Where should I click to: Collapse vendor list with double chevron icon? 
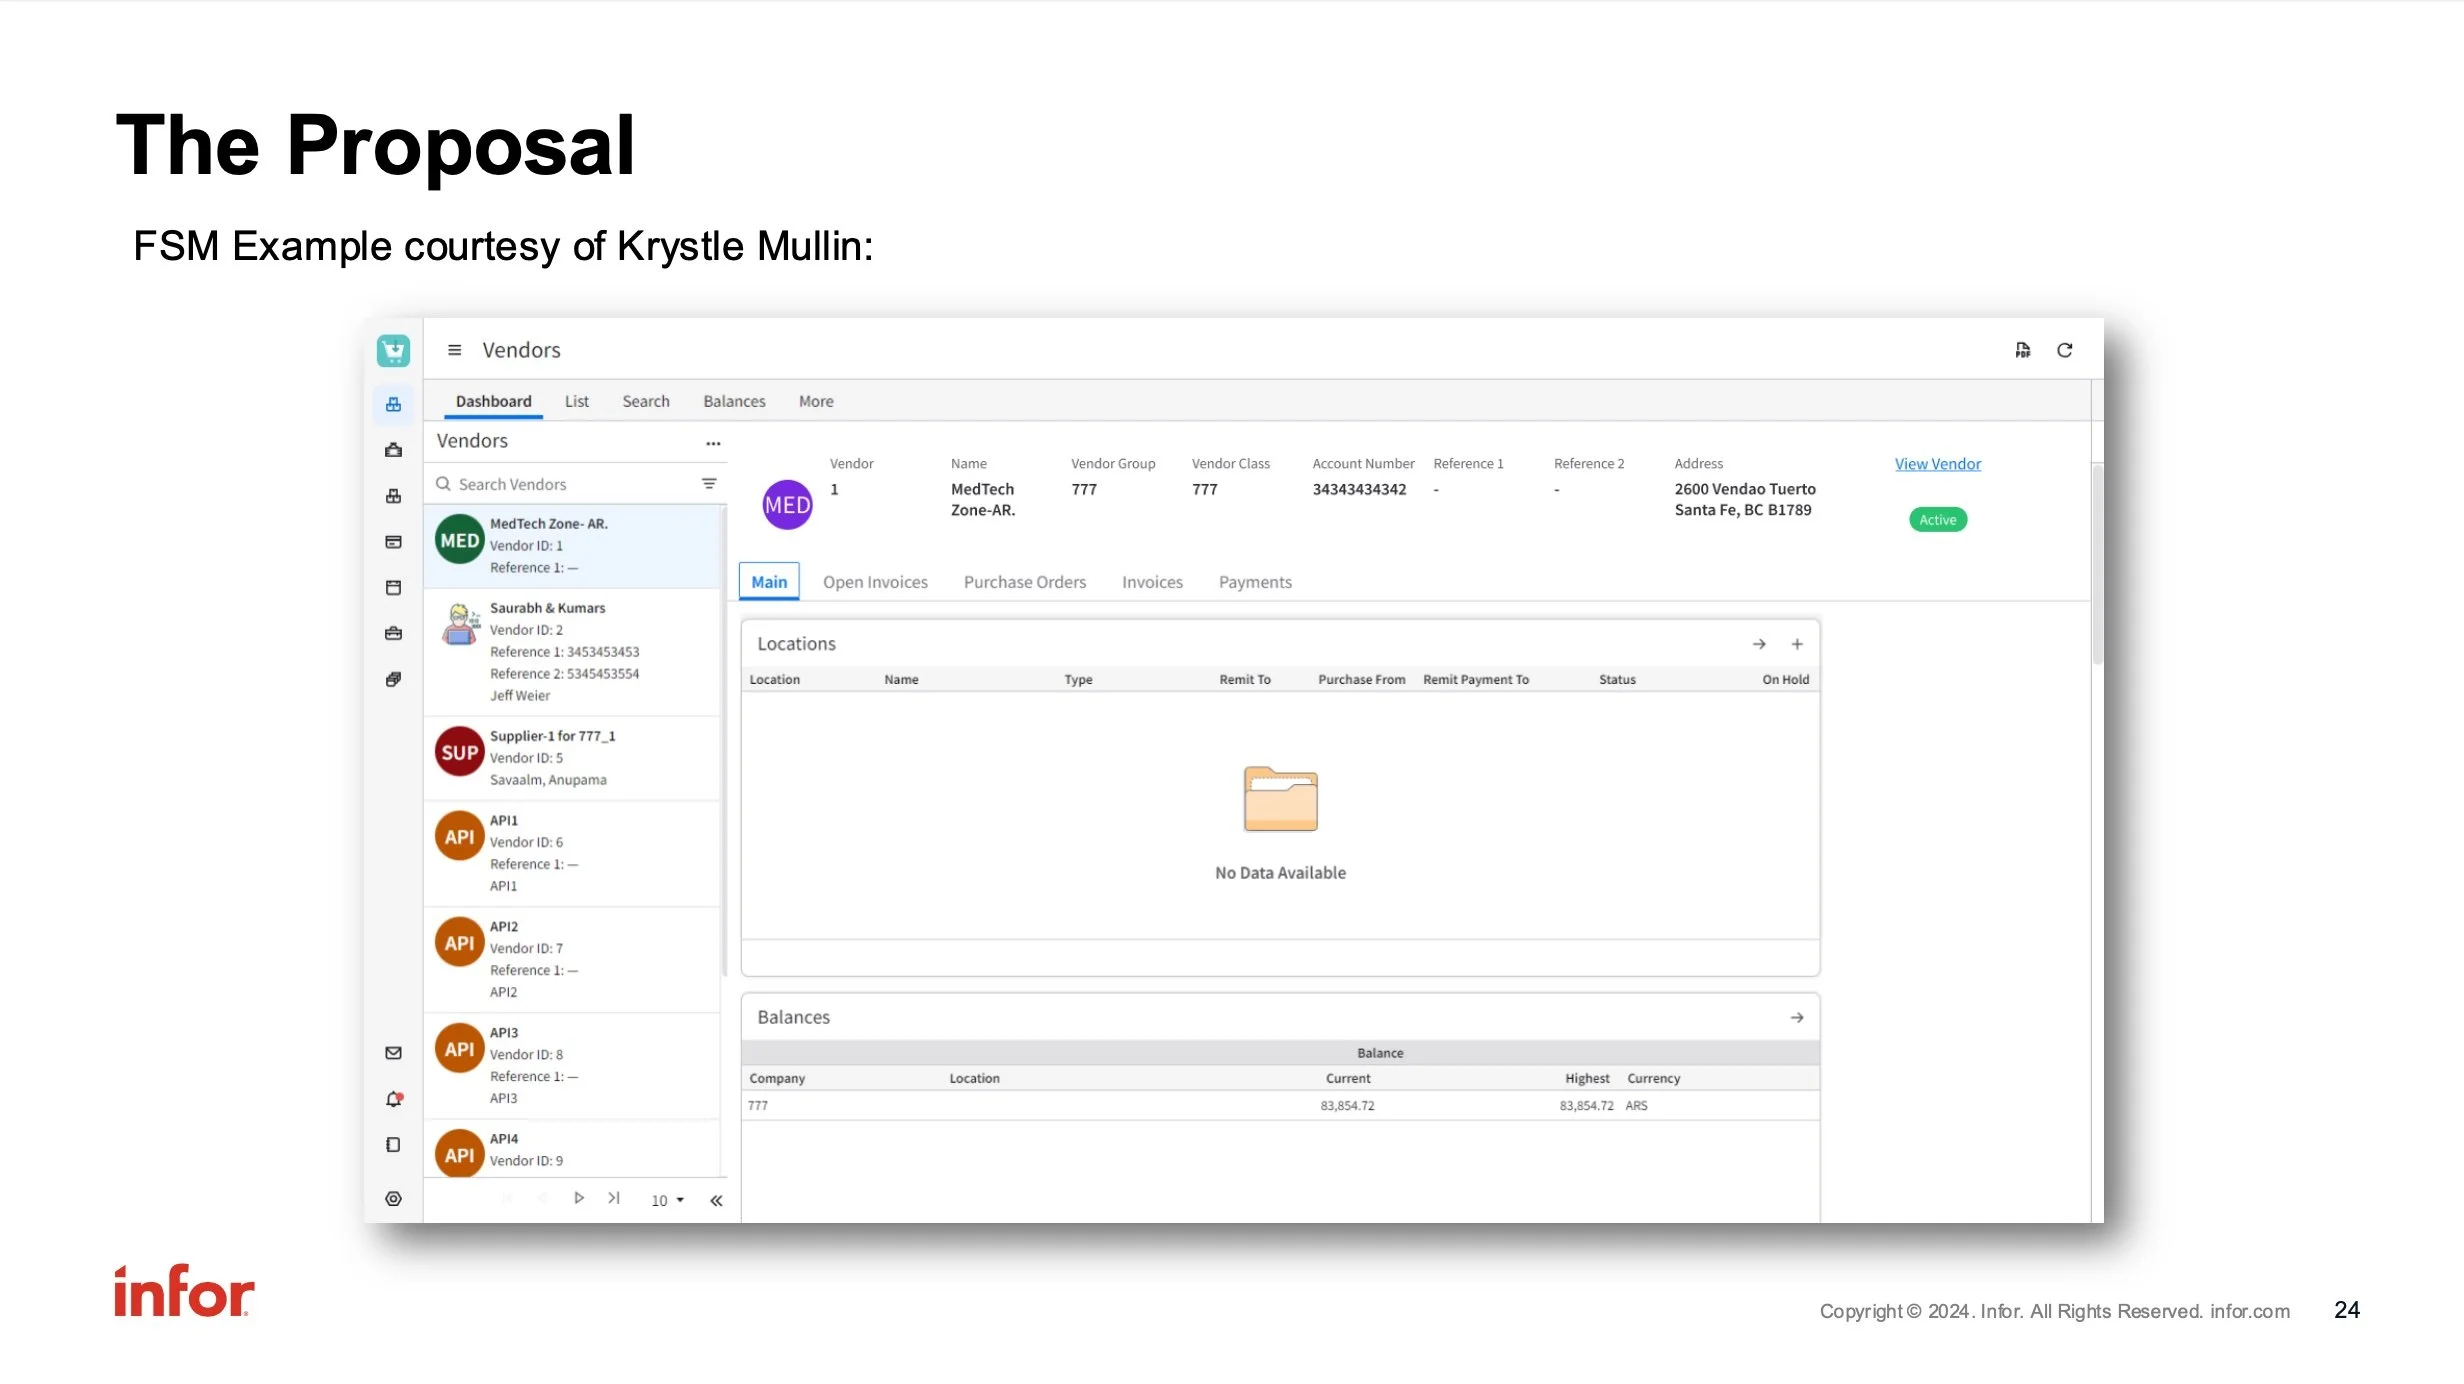(x=716, y=1200)
